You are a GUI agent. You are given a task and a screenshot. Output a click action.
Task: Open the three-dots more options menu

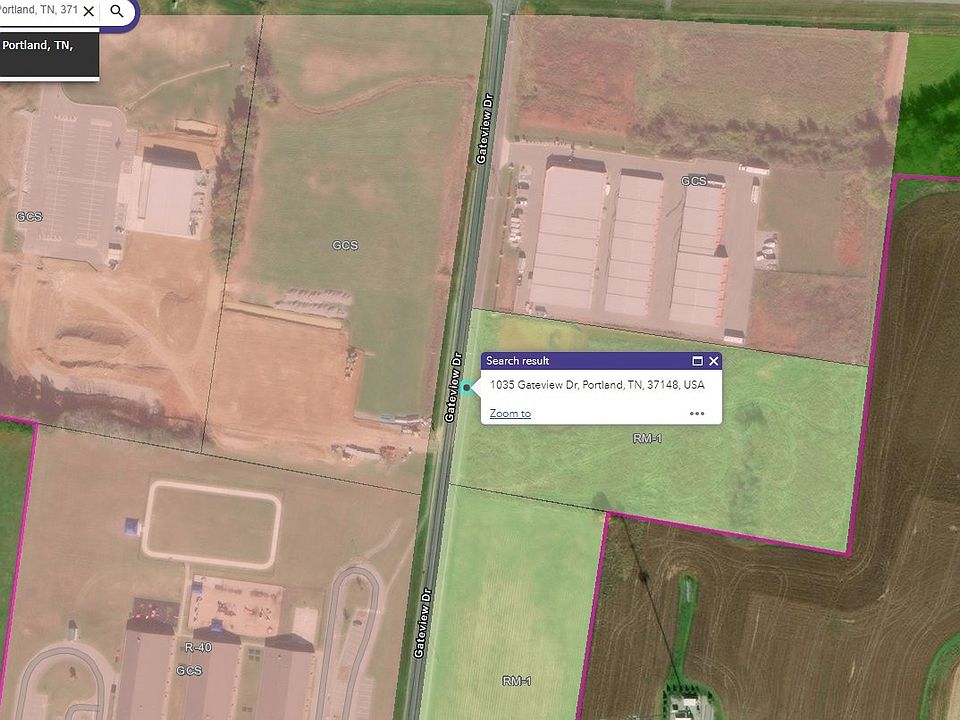(x=697, y=413)
